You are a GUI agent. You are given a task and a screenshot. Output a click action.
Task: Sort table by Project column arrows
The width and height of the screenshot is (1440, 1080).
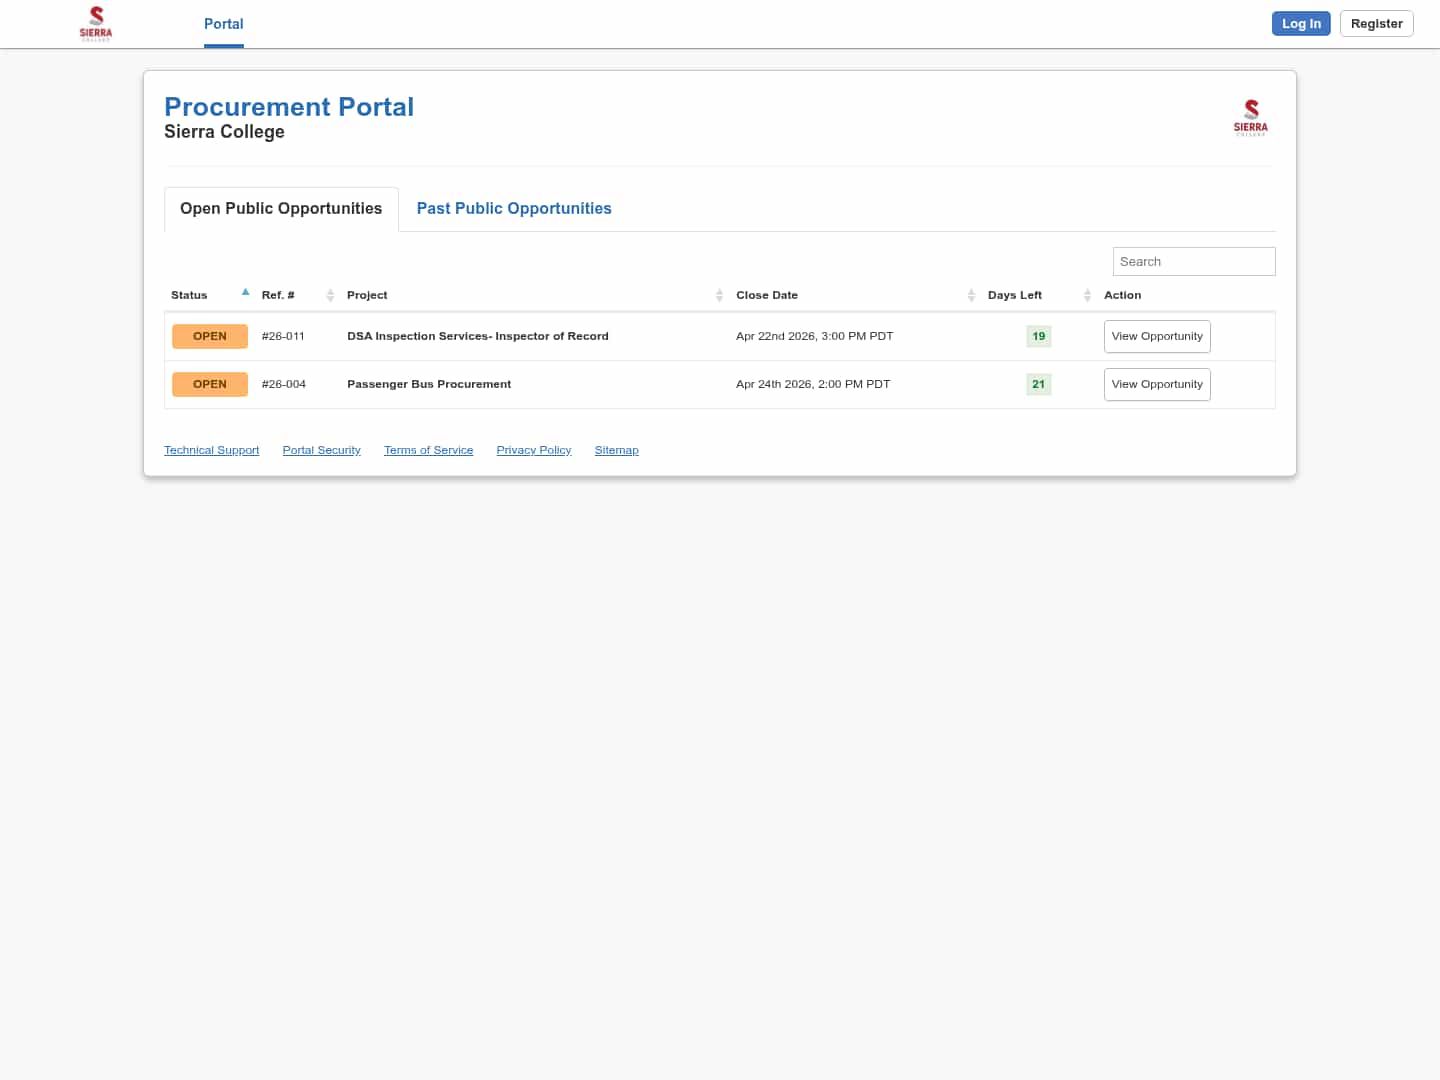719,296
